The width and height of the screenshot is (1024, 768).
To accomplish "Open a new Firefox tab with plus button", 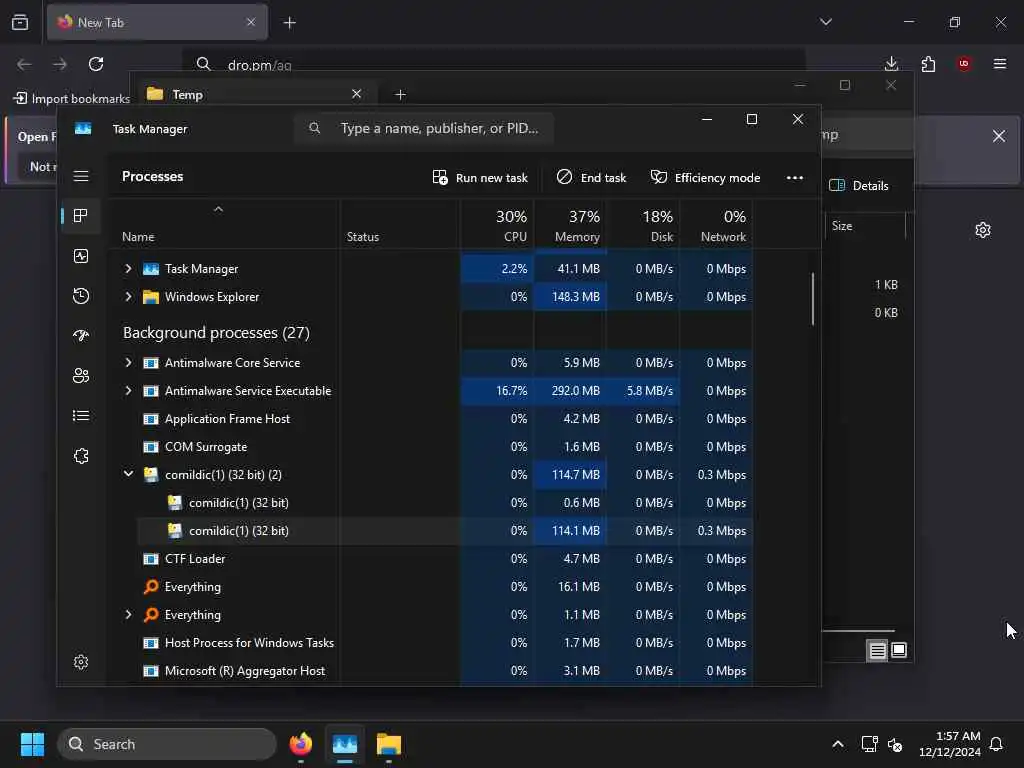I will (290, 23).
